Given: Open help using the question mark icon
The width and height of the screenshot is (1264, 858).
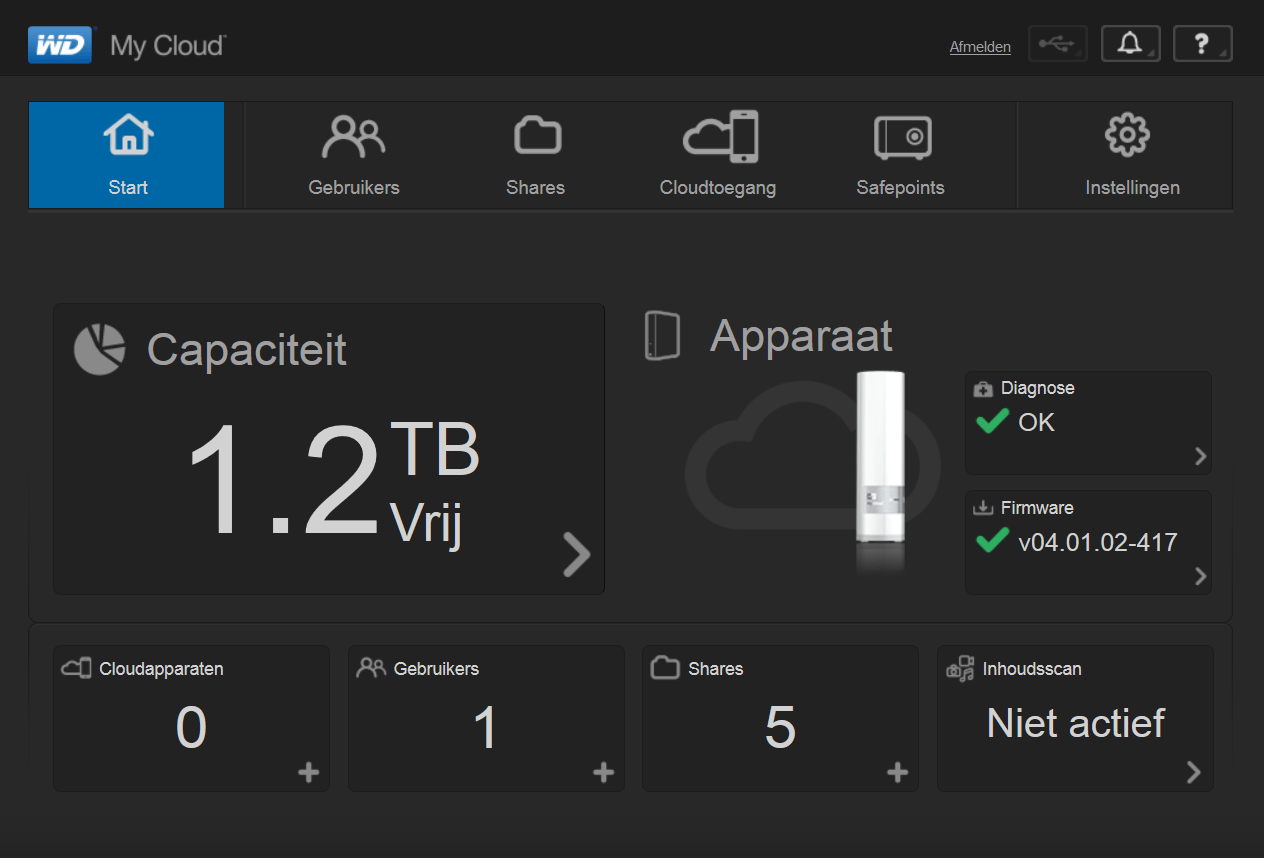Looking at the screenshot, I should pyautogui.click(x=1202, y=43).
